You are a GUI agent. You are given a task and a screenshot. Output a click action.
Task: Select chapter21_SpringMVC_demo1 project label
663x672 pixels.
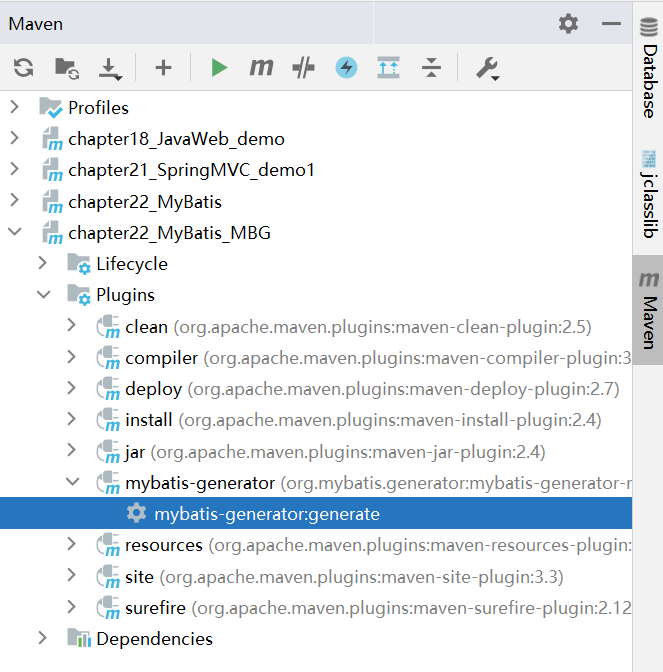click(191, 170)
